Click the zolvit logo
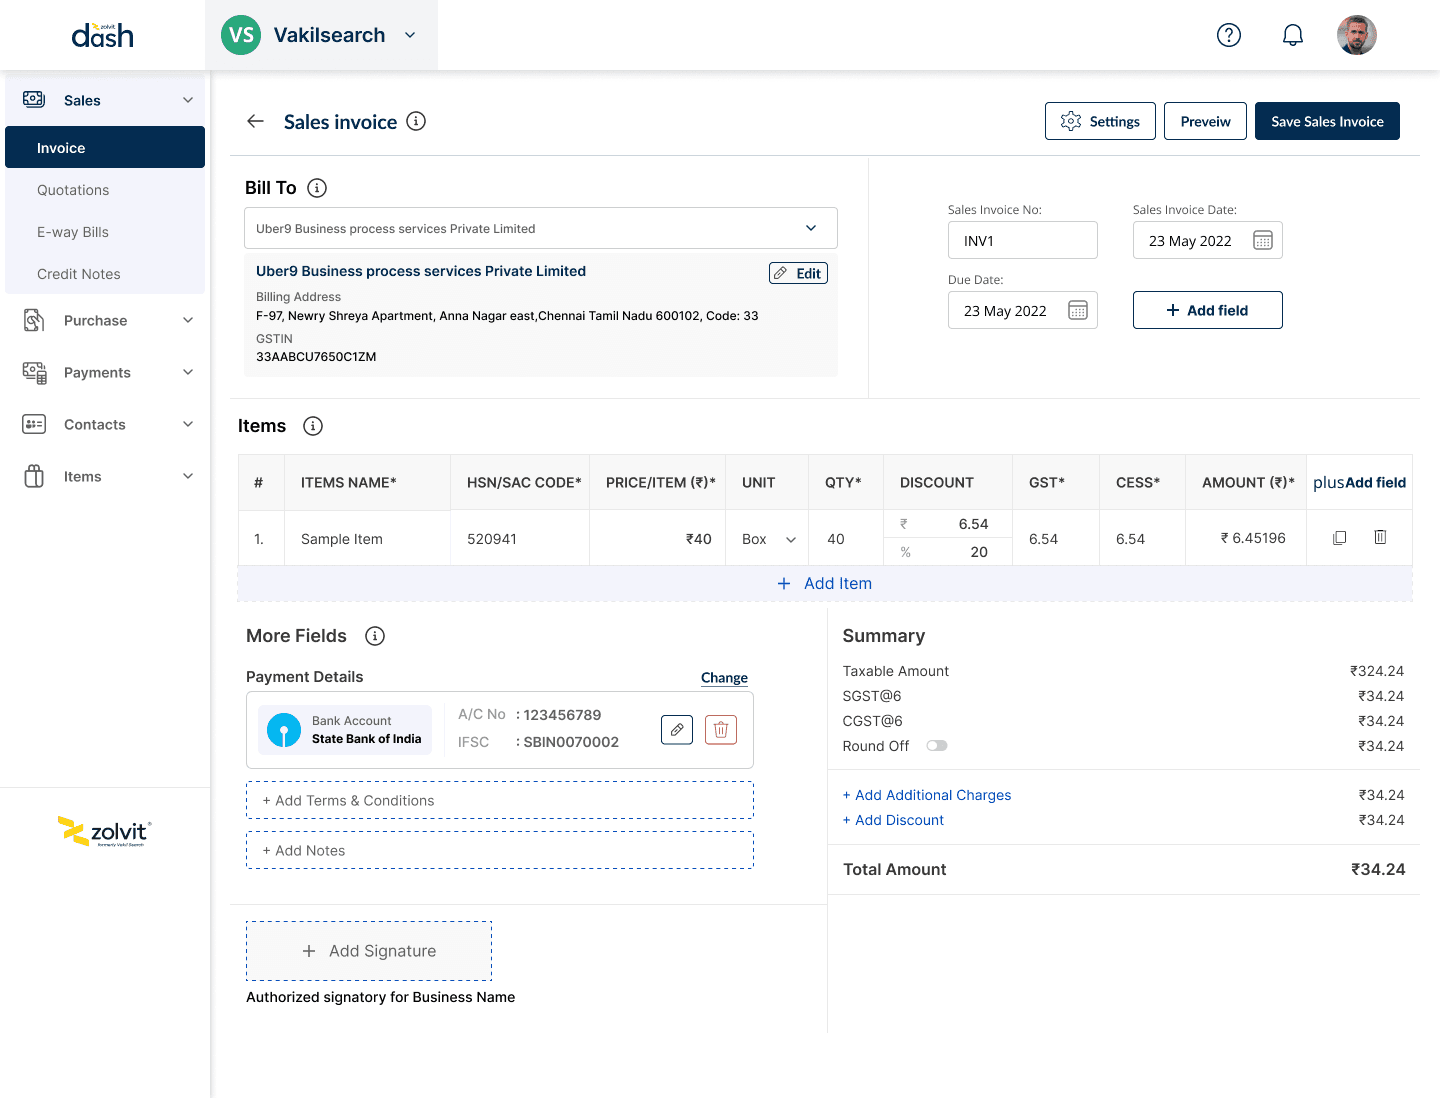 pos(104,832)
